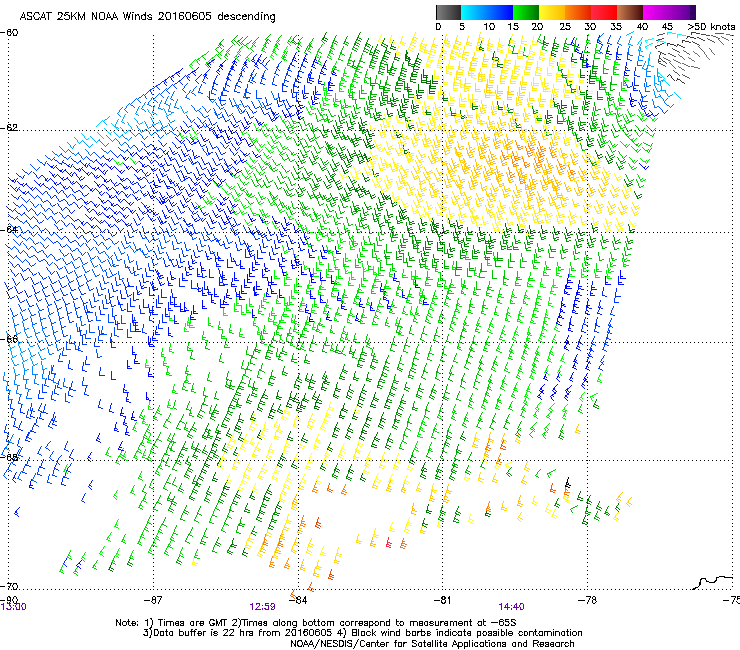This screenshot has height=650, width=740.
Task: Click the '-90' longitude axis label
Action: tap(9, 599)
